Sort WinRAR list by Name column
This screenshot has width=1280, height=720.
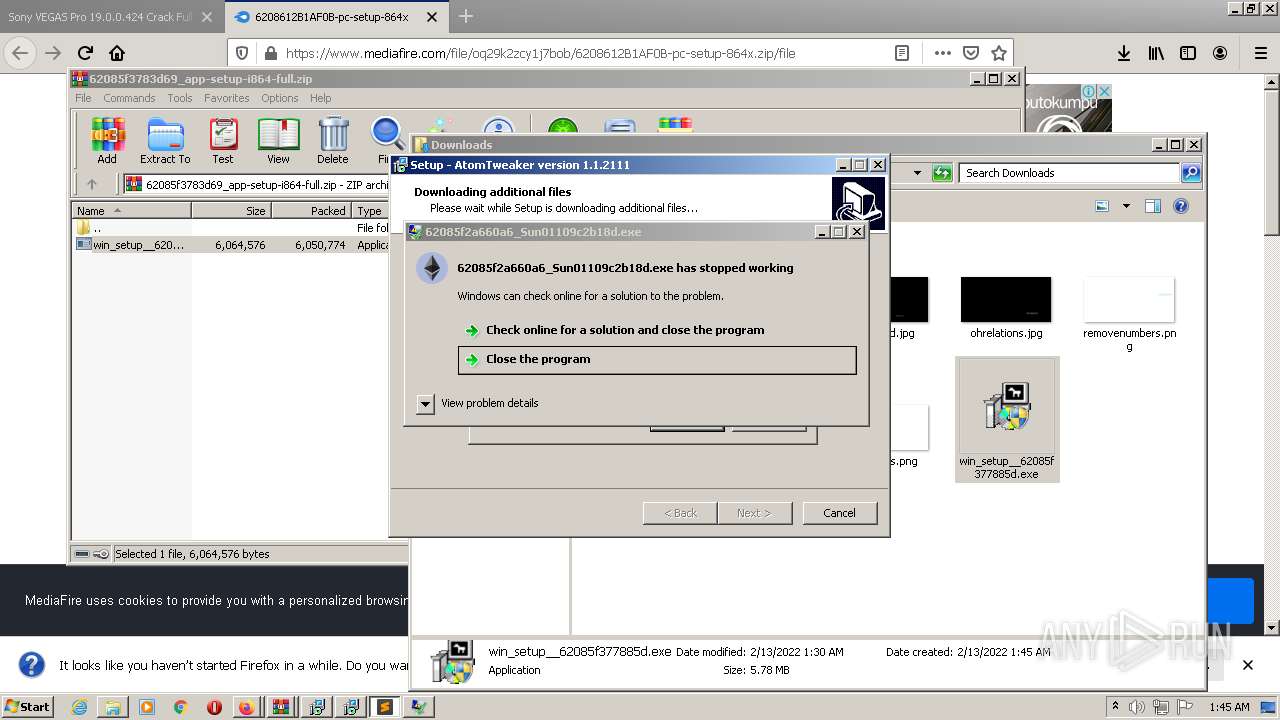pyautogui.click(x=132, y=211)
